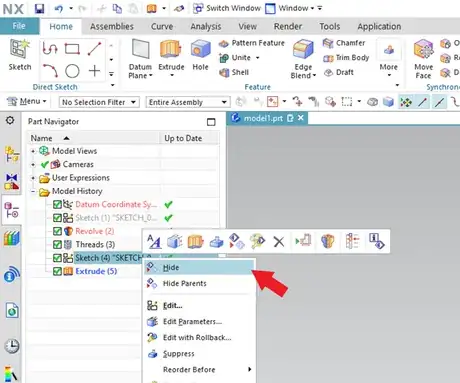Click the Rename icon in popup toolbar

point(154,241)
